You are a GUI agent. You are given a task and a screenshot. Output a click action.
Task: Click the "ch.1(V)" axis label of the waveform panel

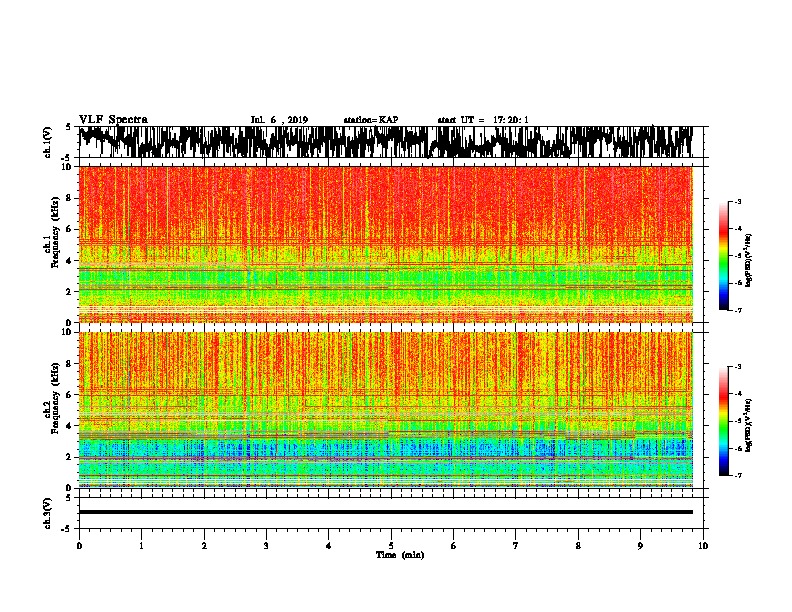[x=48, y=142]
